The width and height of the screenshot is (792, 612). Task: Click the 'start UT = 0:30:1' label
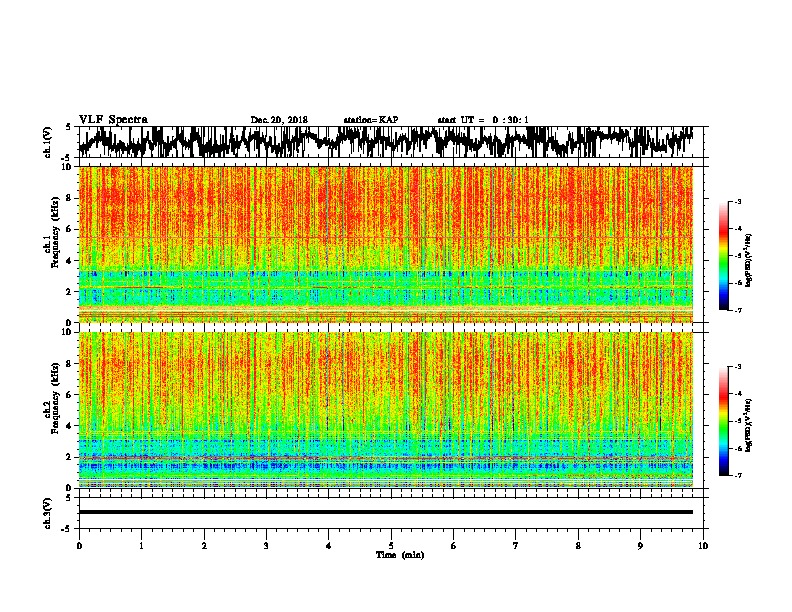point(483,120)
